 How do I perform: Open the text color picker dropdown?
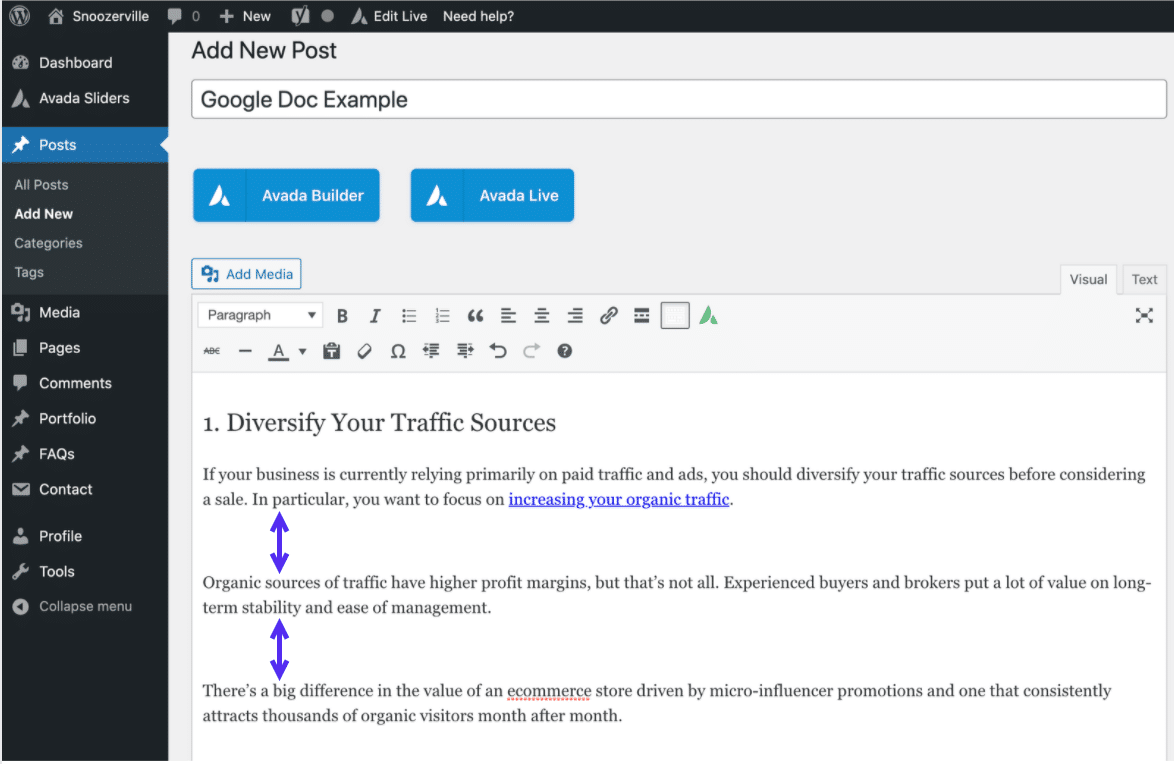click(302, 351)
